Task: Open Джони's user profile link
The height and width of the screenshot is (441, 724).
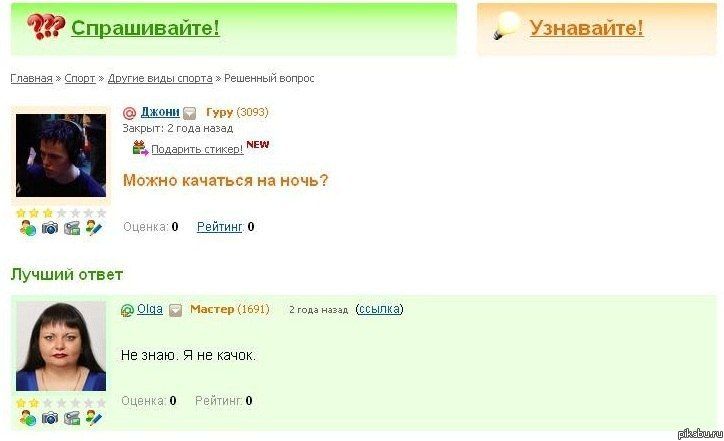Action: coord(160,112)
